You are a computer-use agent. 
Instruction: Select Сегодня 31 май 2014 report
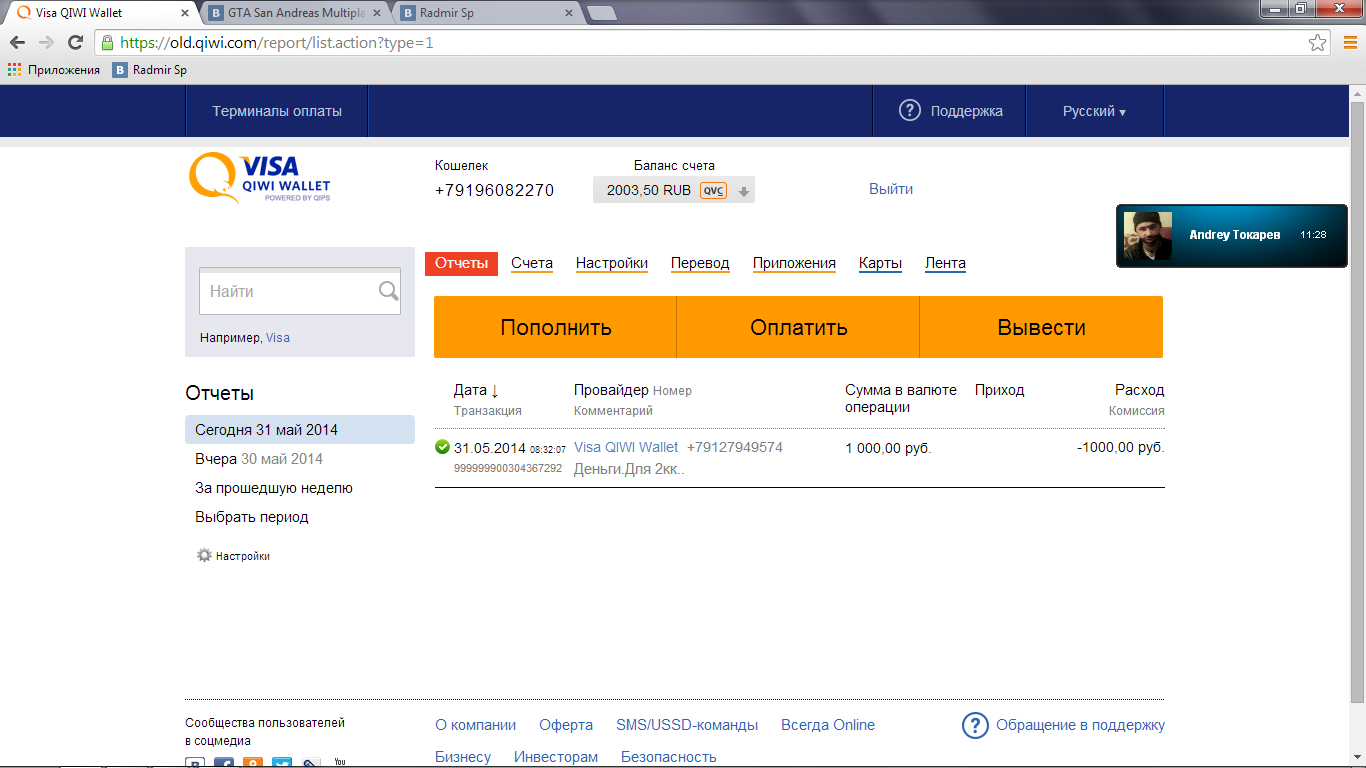click(300, 430)
